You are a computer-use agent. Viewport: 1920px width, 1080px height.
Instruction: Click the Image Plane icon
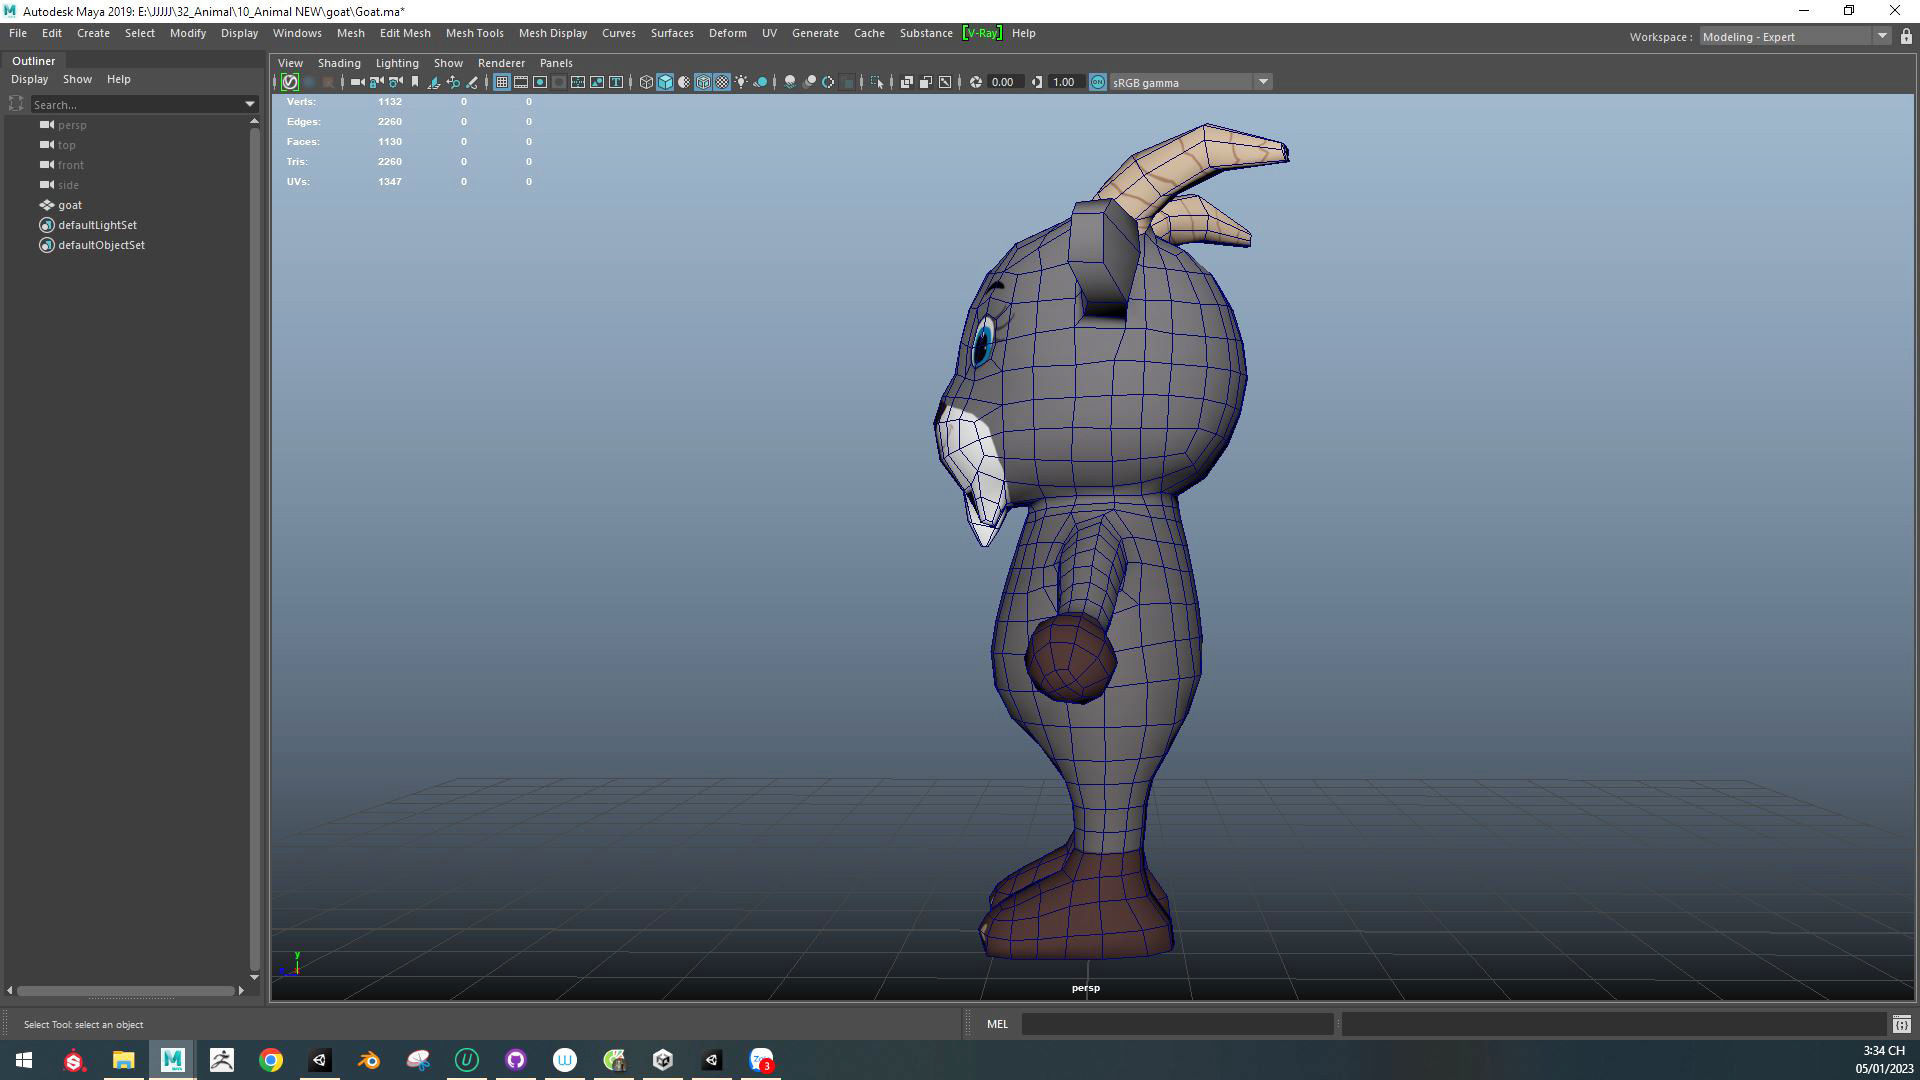[x=434, y=82]
